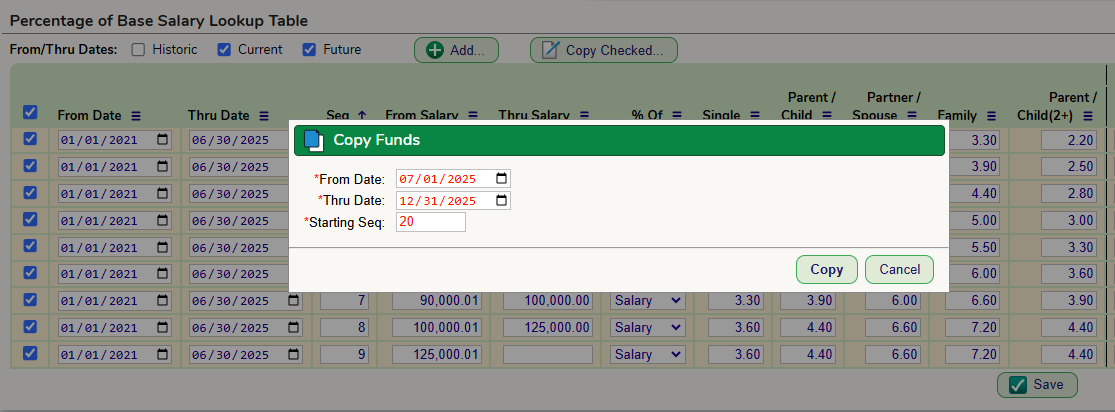Screen dimensions: 1115x412
Task: Click the Copy Checked... button
Action: pos(604,50)
